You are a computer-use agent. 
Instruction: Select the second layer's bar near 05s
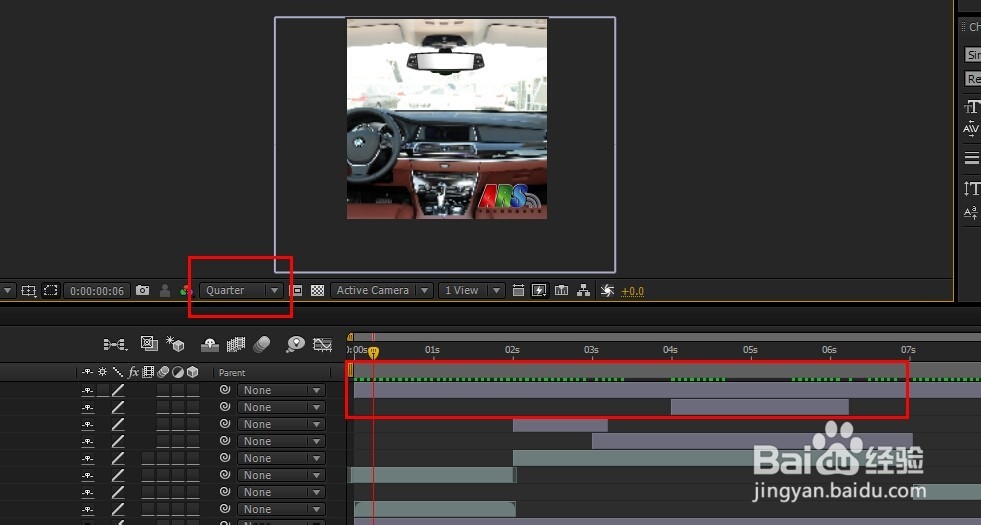(760, 407)
